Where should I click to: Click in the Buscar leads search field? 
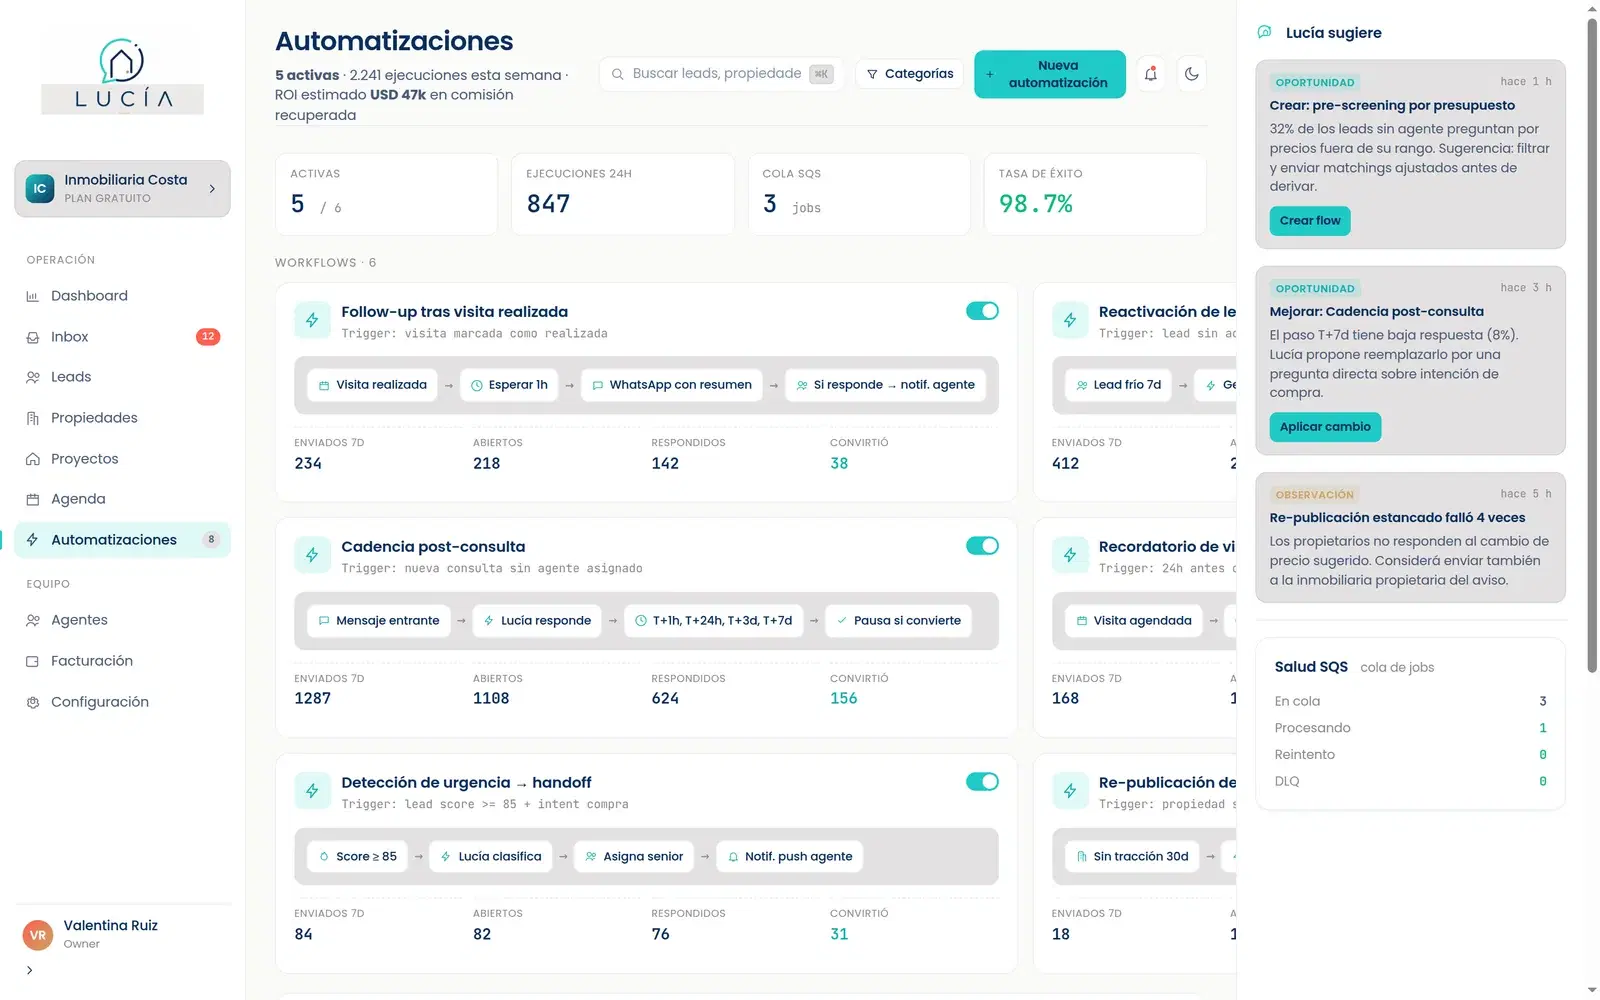720,74
